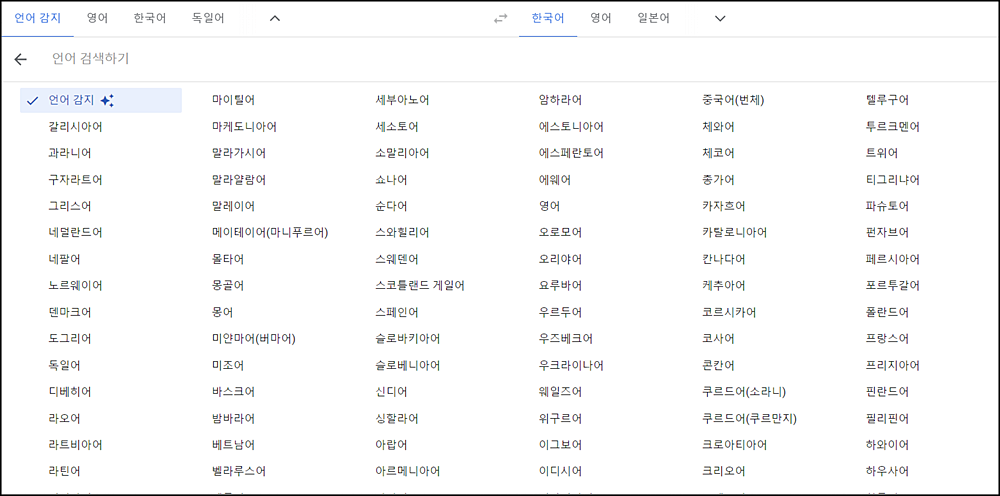Pick 네팔어 as source language
The width and height of the screenshot is (1000, 496).
(64, 259)
